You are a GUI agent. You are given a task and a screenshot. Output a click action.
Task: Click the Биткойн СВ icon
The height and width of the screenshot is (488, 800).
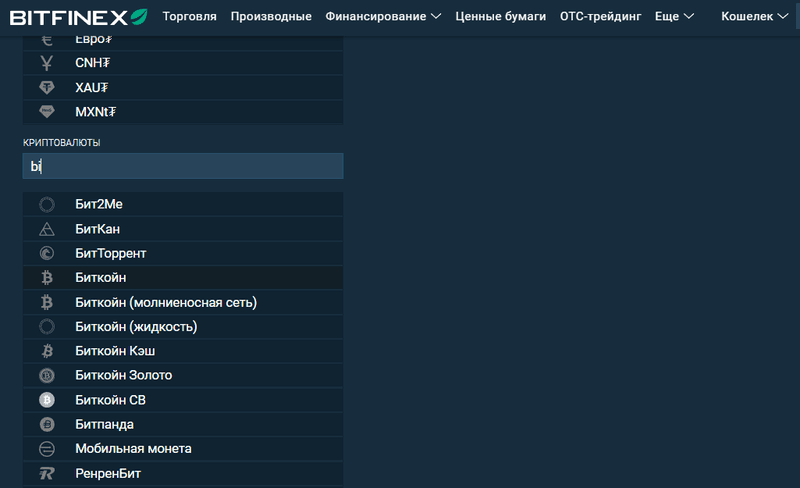(x=46, y=400)
